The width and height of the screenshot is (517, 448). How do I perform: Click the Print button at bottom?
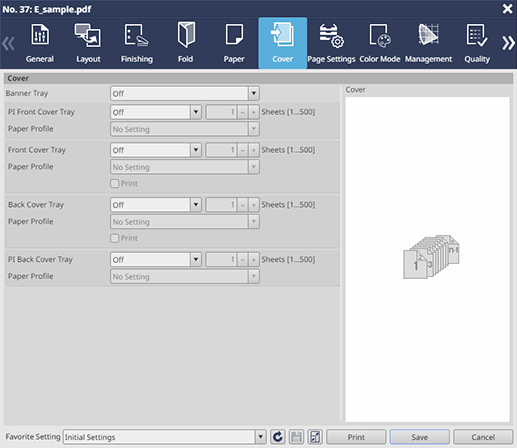356,437
